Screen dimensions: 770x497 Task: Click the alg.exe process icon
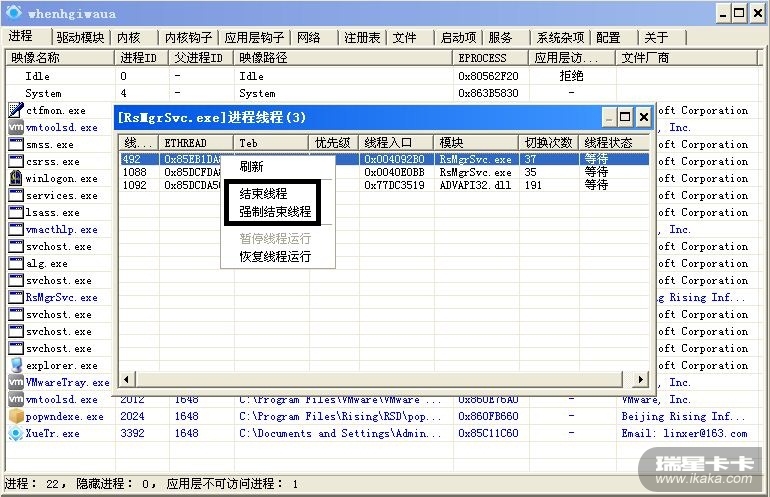click(16, 263)
